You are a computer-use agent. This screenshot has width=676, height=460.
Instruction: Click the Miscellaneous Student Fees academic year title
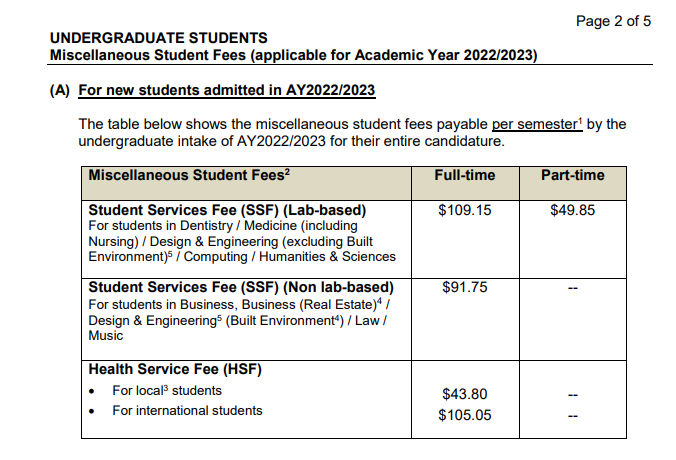pos(294,55)
